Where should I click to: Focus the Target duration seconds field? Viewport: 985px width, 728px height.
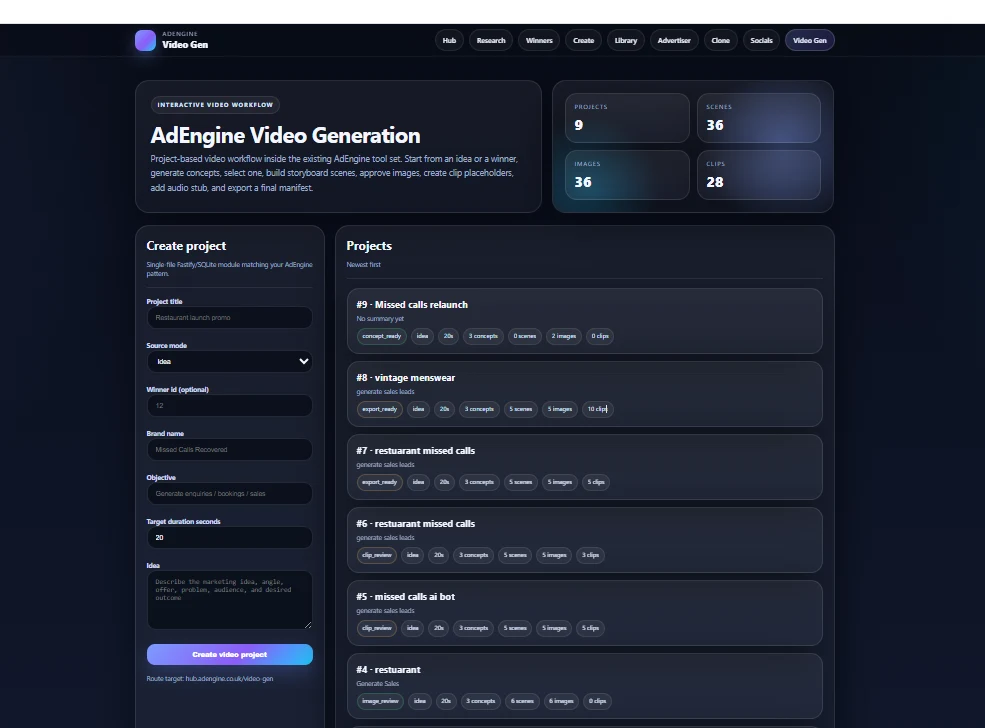tap(229, 537)
